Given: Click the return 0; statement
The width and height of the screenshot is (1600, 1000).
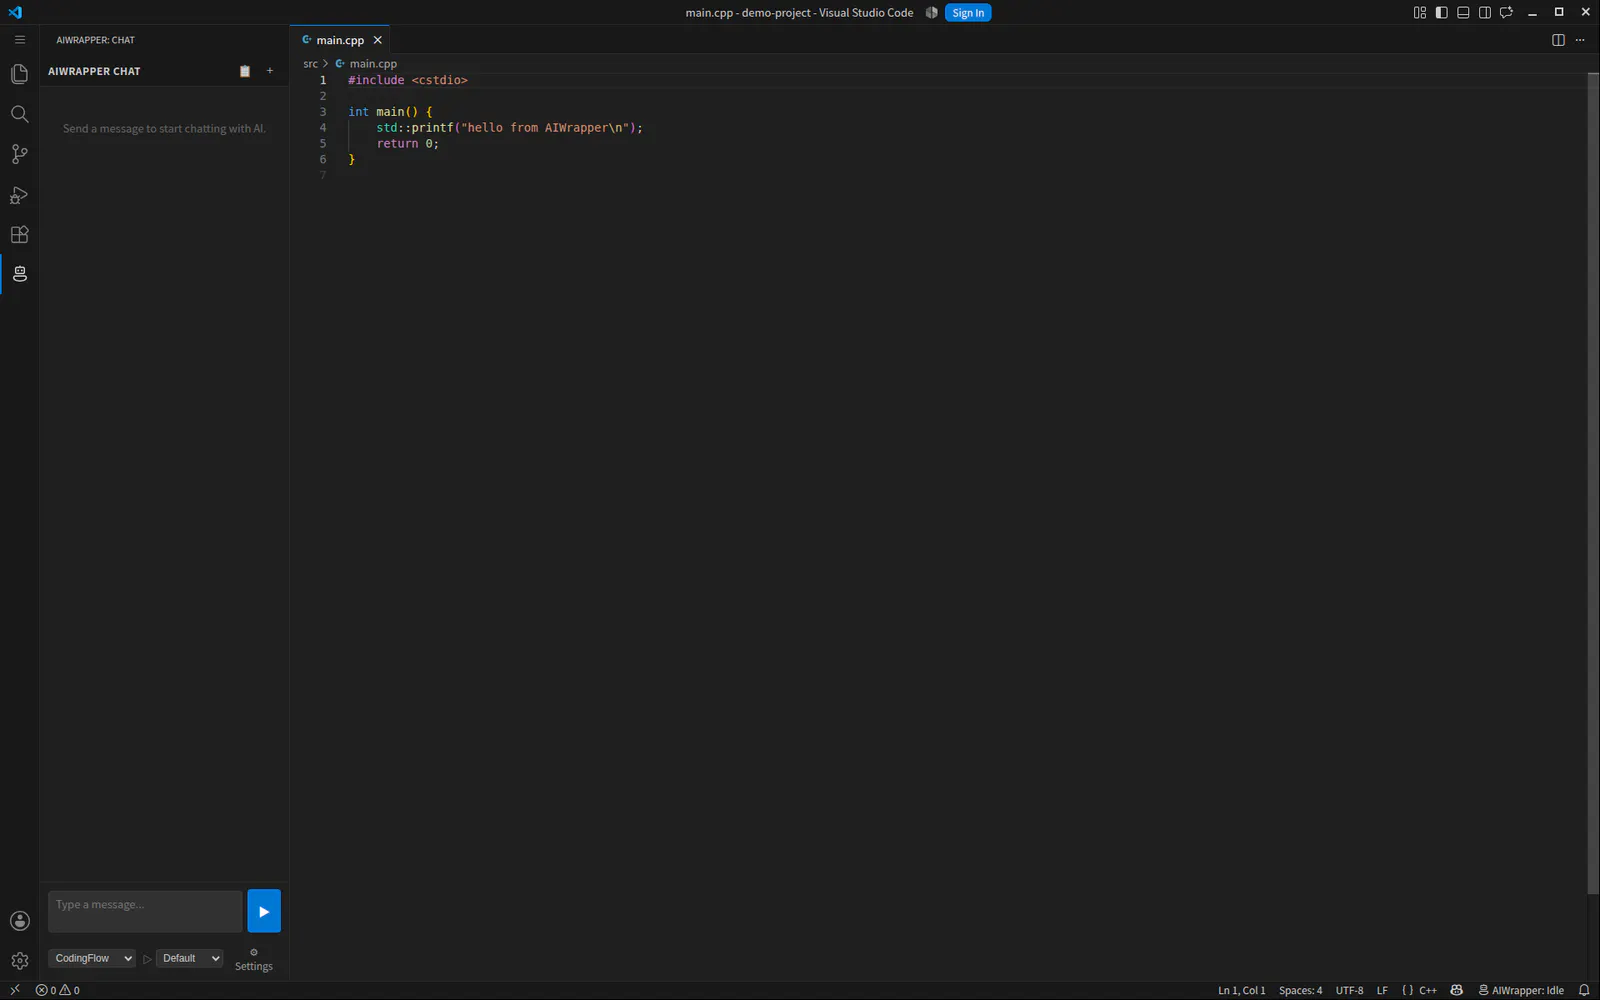Looking at the screenshot, I should click(408, 144).
